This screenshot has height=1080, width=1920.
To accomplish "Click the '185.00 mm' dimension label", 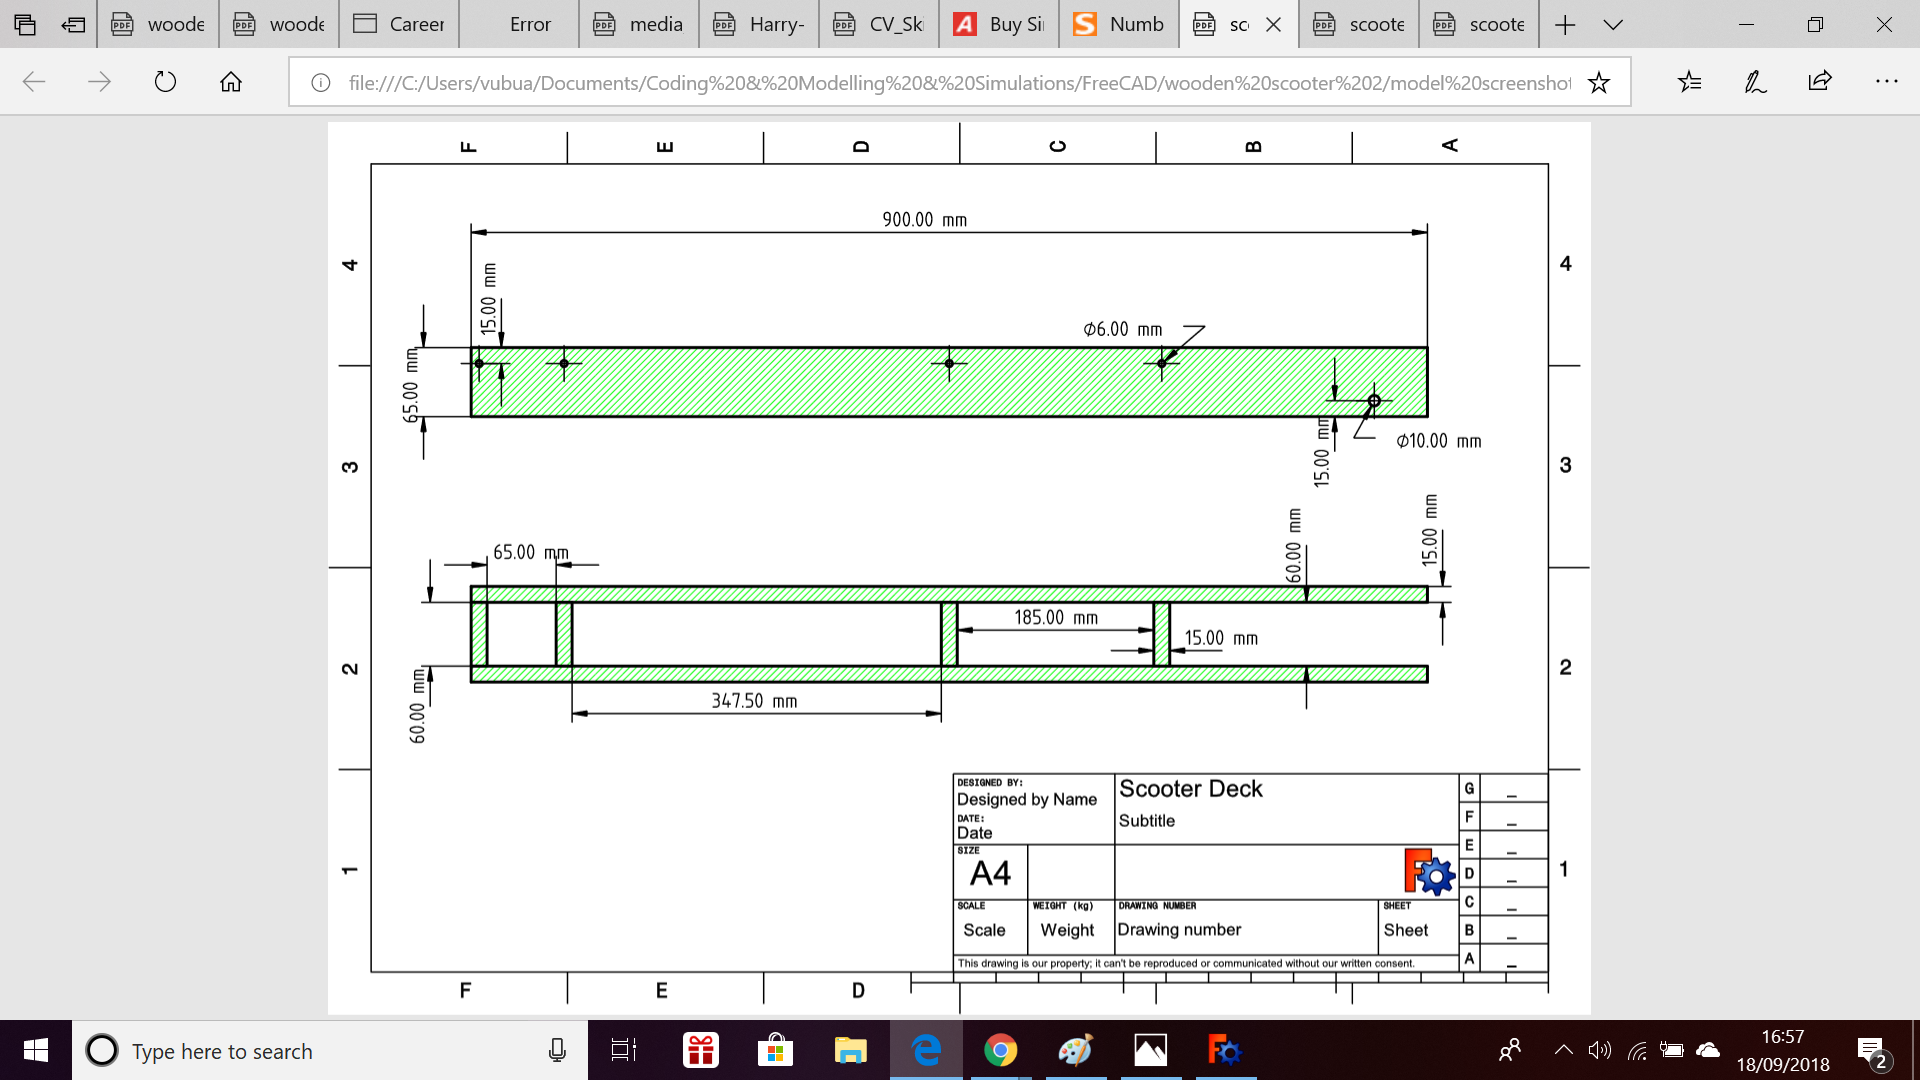I will (1056, 618).
